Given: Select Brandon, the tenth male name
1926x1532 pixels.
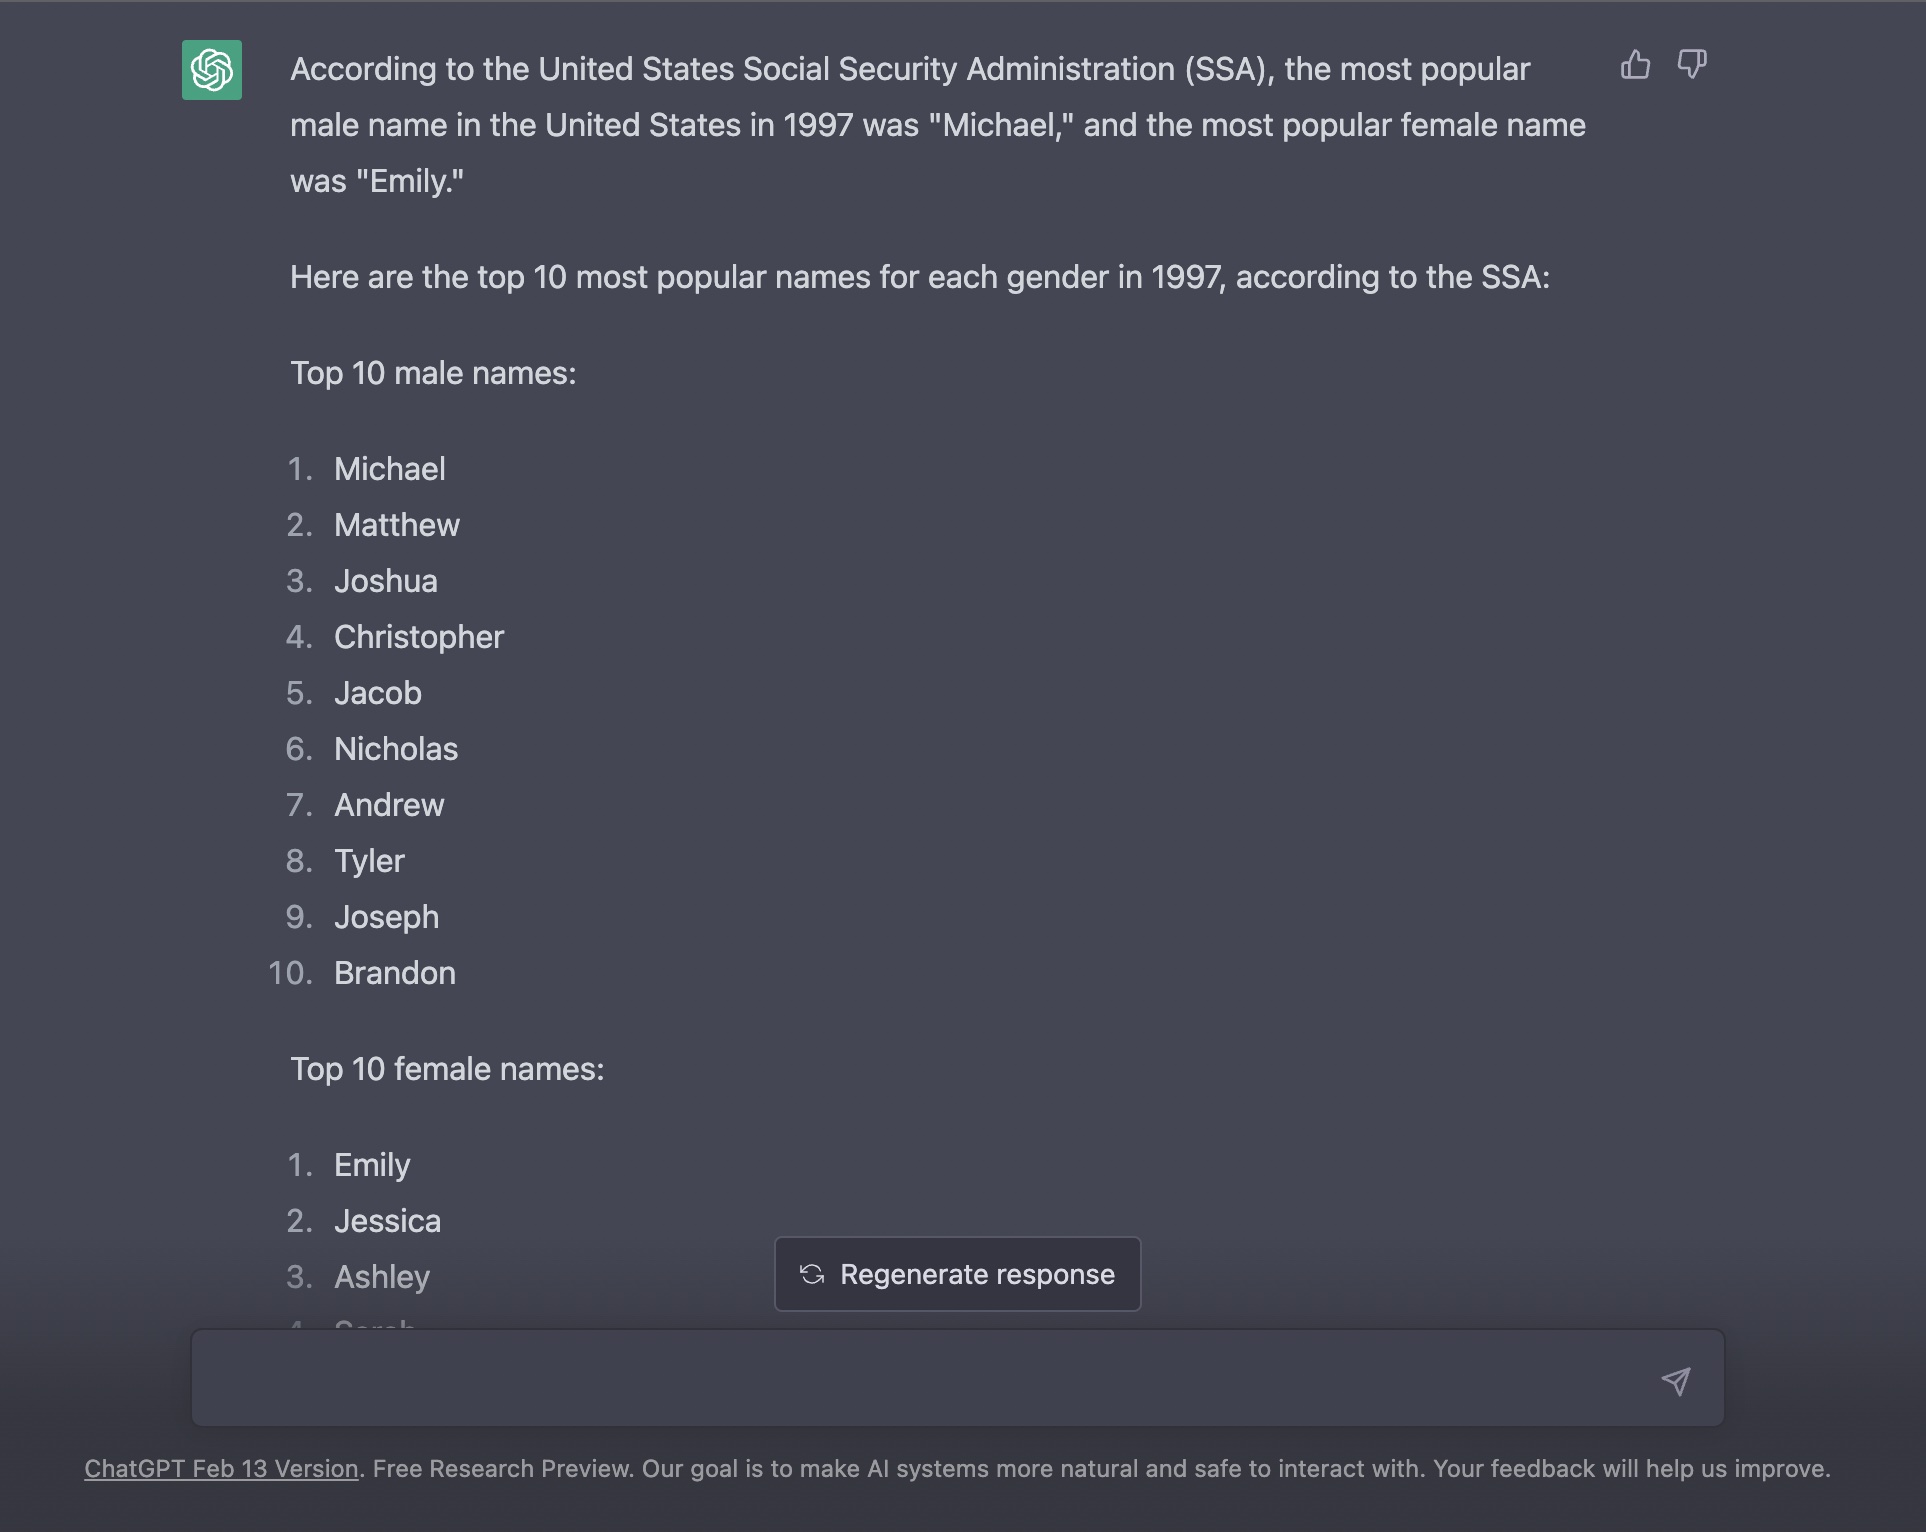Looking at the screenshot, I should point(395,973).
